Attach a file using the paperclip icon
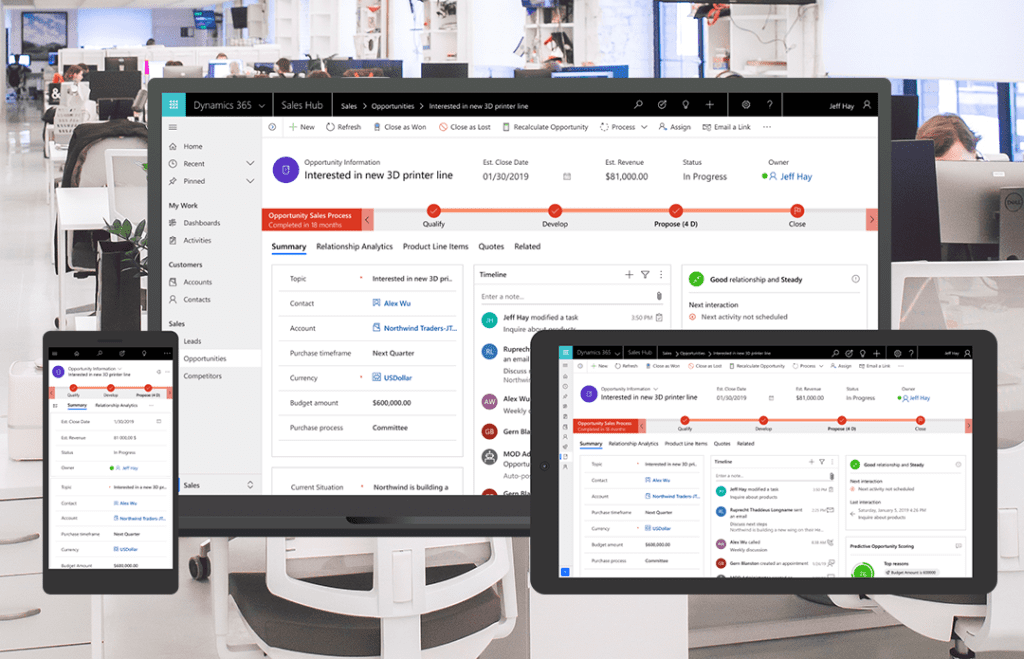The image size is (1024, 659). pyautogui.click(x=659, y=296)
